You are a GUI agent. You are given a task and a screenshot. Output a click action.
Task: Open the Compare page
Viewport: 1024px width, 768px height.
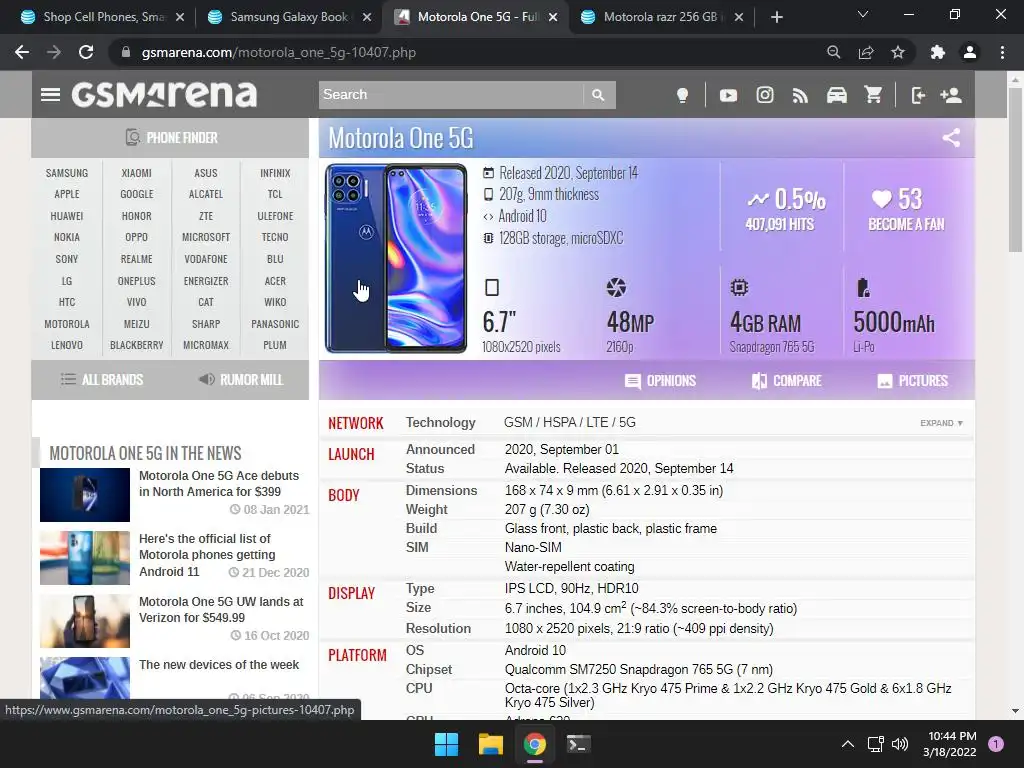tap(786, 381)
